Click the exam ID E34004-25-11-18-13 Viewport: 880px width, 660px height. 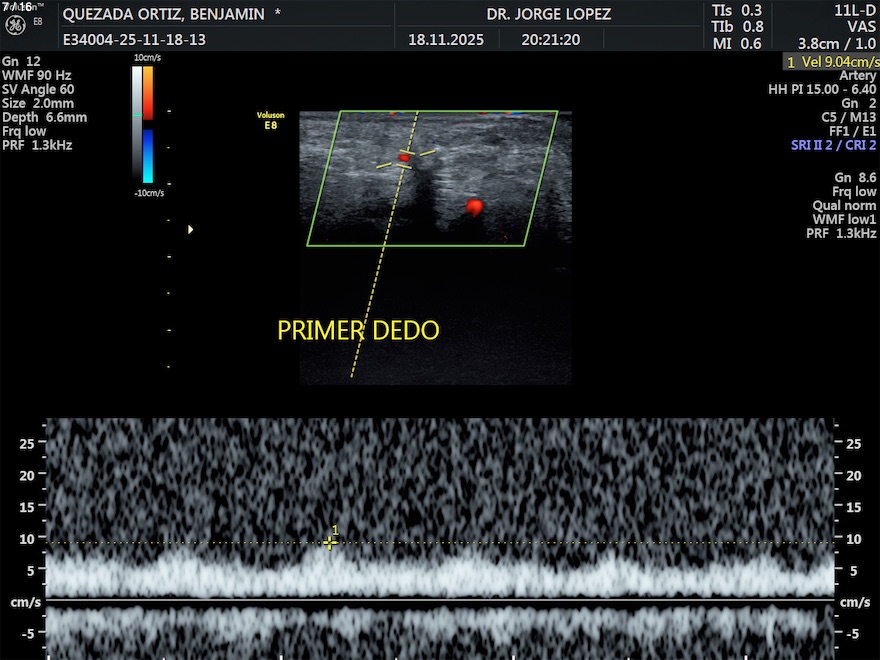tap(134, 40)
